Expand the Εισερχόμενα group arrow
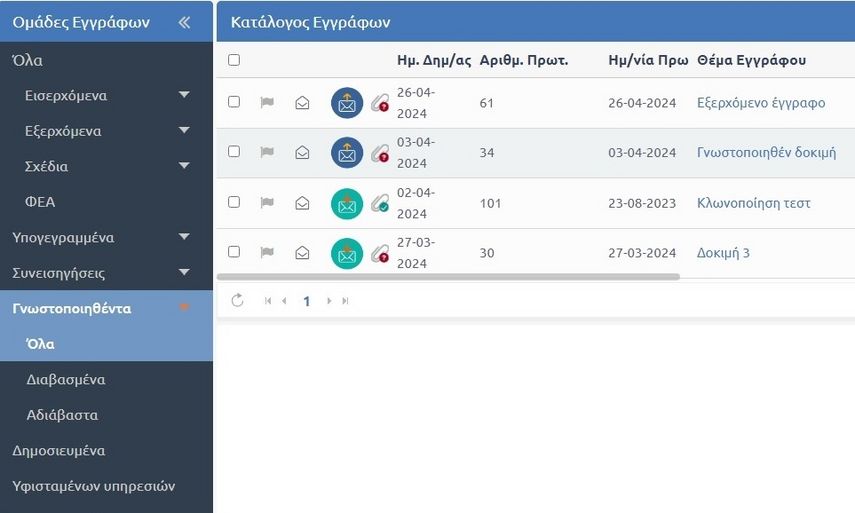This screenshot has height=513, width=855. point(184,96)
